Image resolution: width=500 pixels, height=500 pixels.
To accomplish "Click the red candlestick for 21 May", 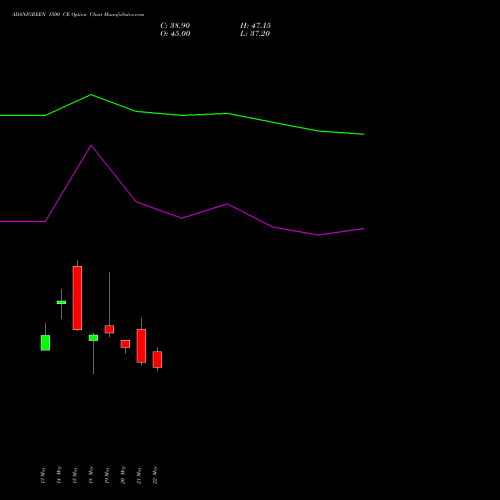I will coord(141,346).
